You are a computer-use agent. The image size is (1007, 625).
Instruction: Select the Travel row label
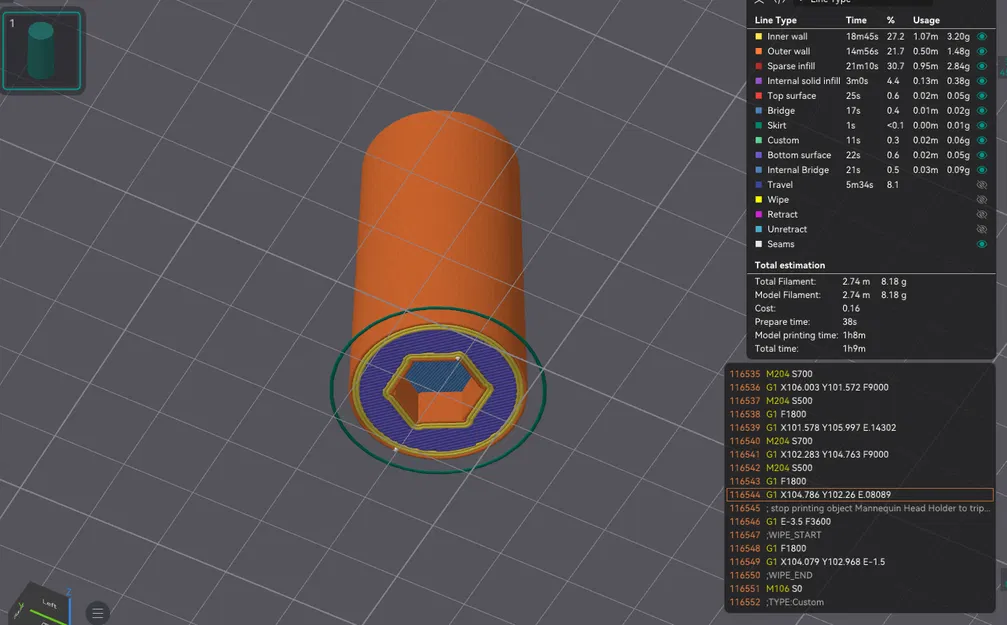[780, 184]
